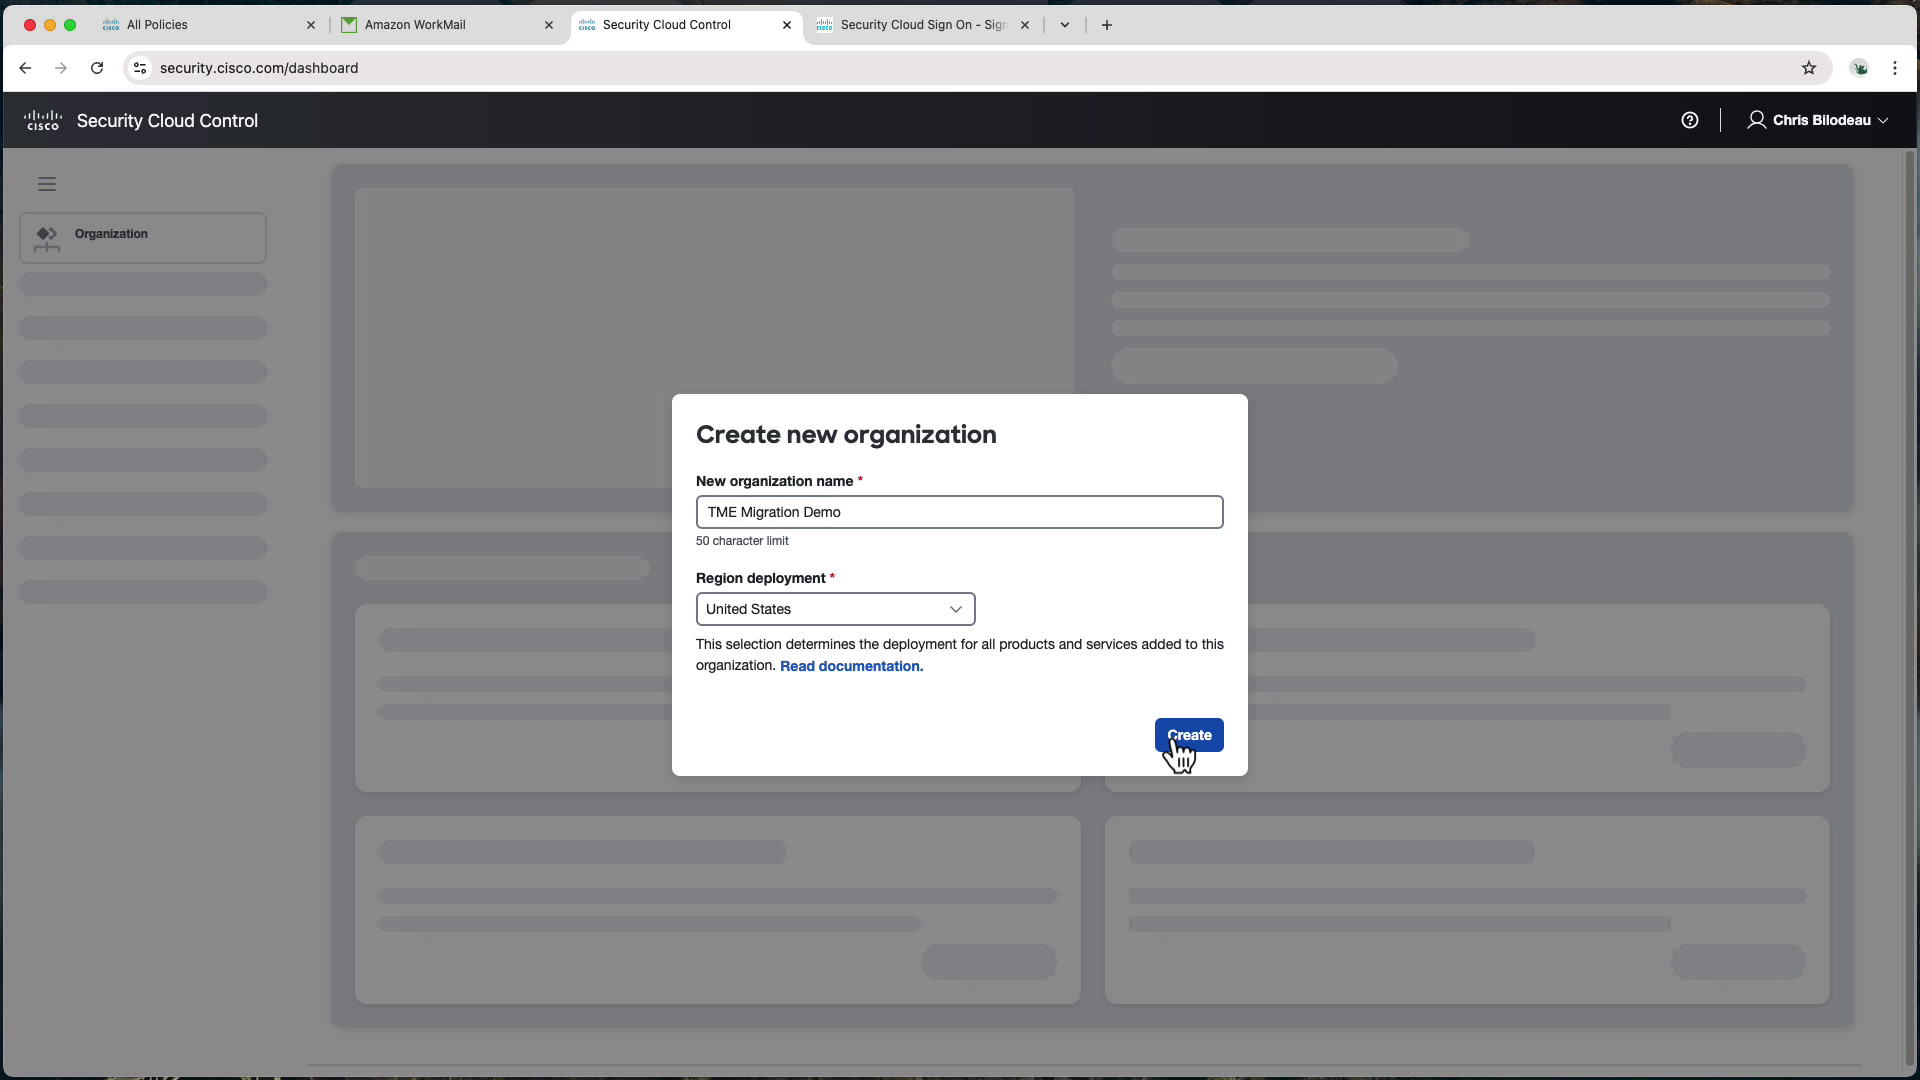Image resolution: width=1920 pixels, height=1080 pixels.
Task: Click the user profile icon
Action: click(1756, 120)
